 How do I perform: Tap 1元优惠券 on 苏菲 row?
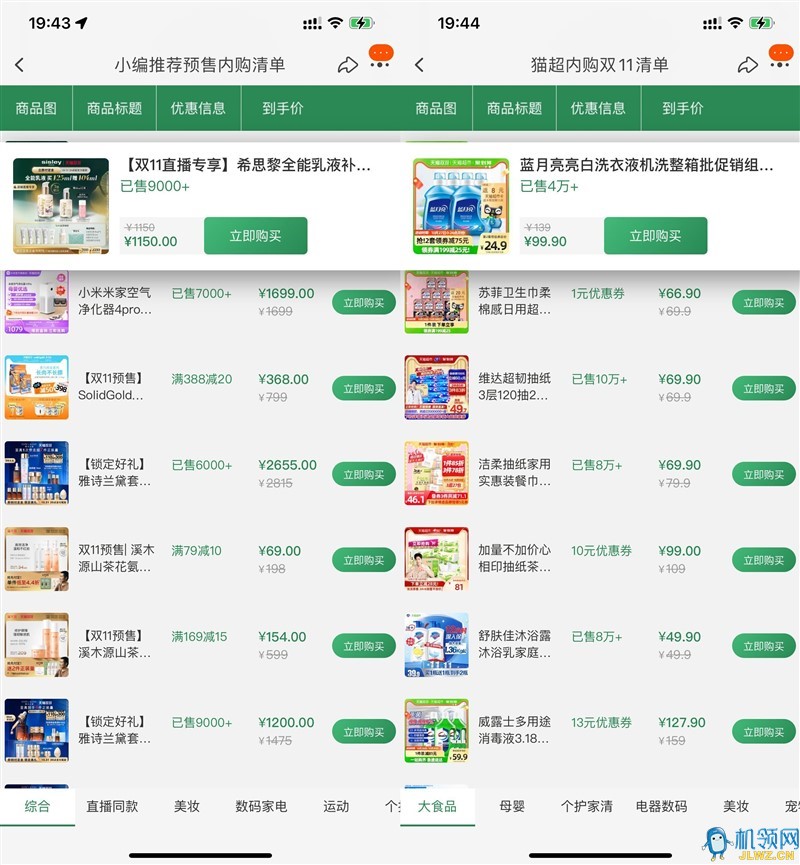(x=598, y=293)
